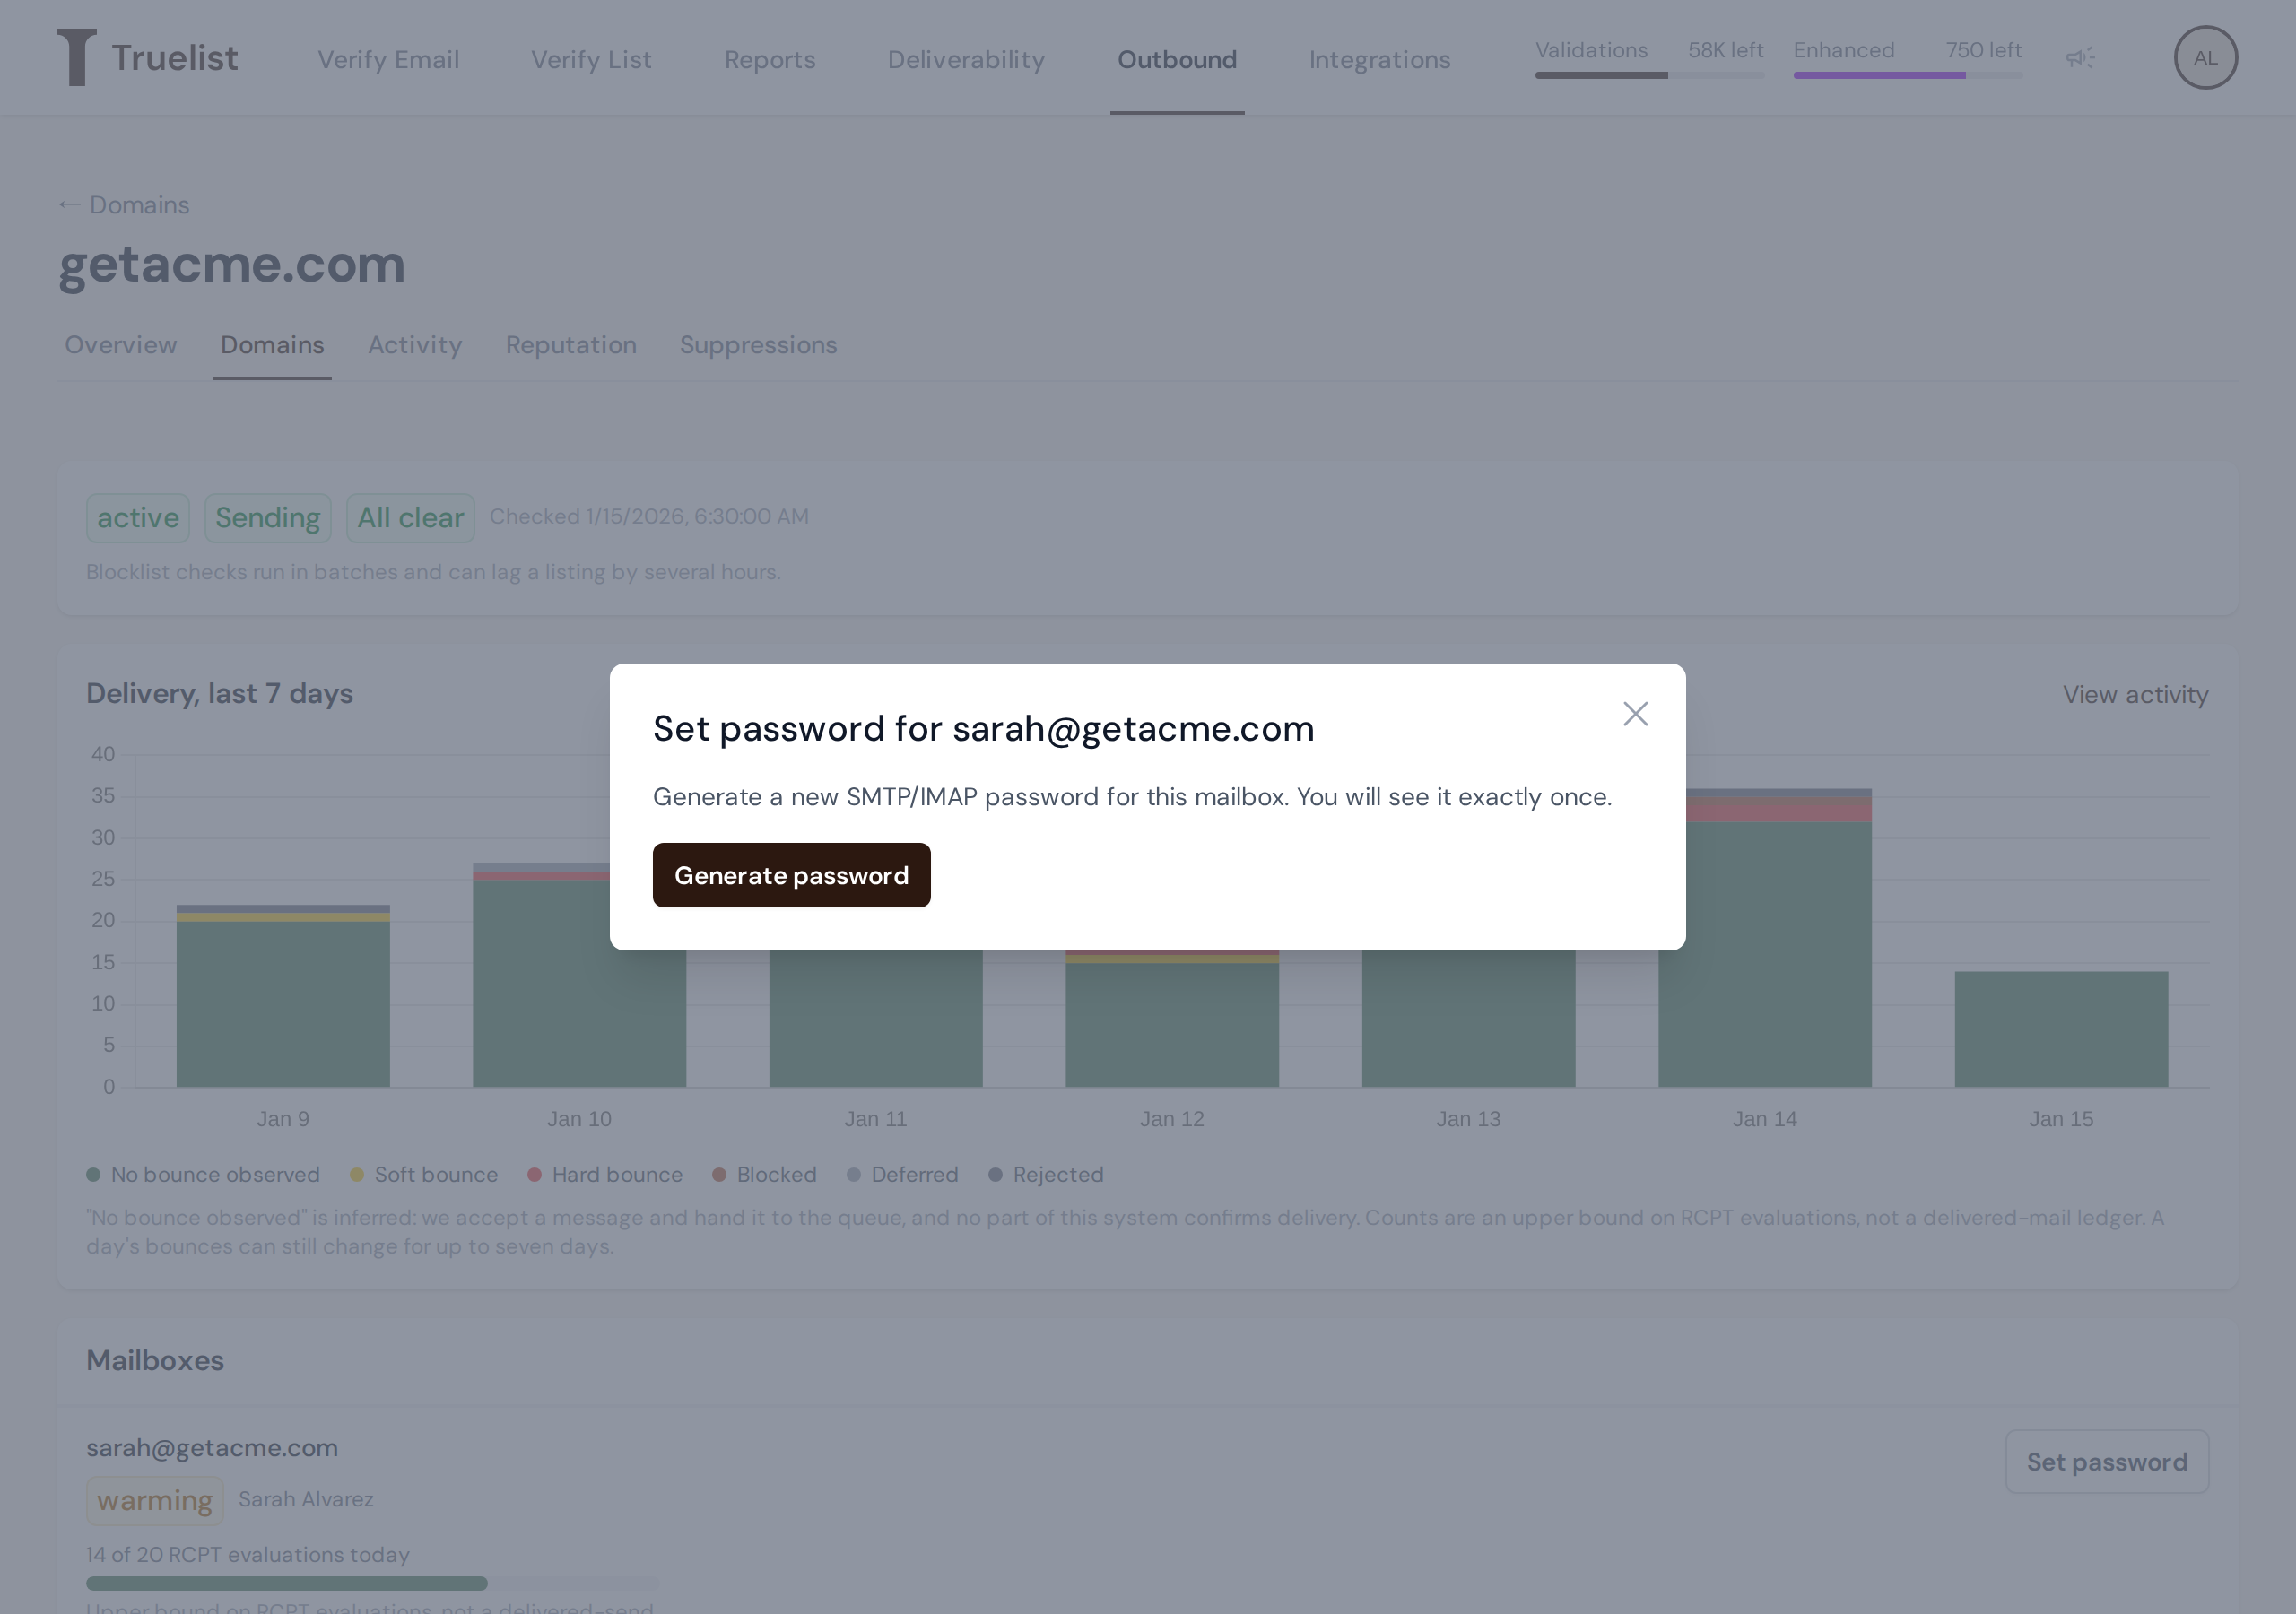The width and height of the screenshot is (2296, 1614).
Task: Close the Set password dialog
Action: (1635, 714)
